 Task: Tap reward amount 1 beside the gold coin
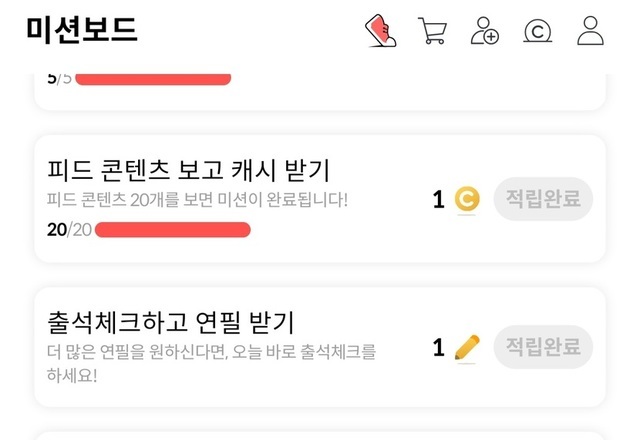tap(438, 200)
